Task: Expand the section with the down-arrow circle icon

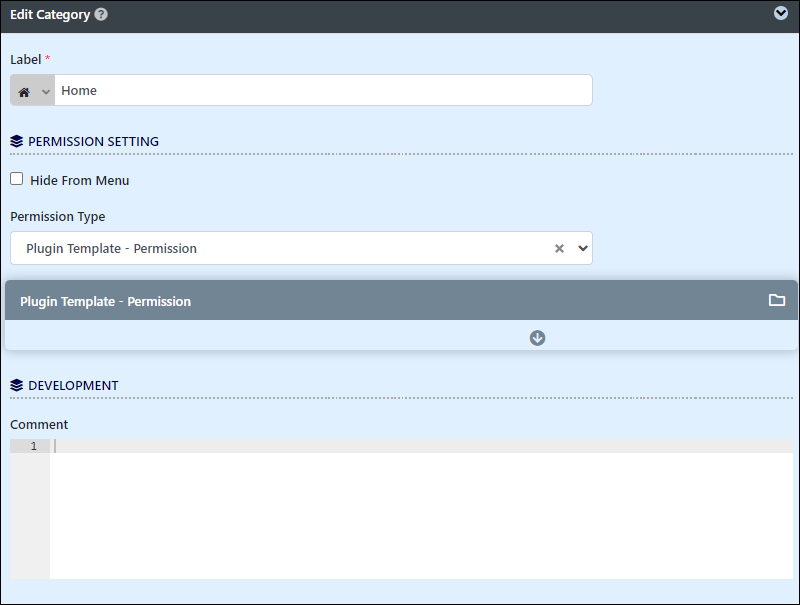Action: click(537, 338)
